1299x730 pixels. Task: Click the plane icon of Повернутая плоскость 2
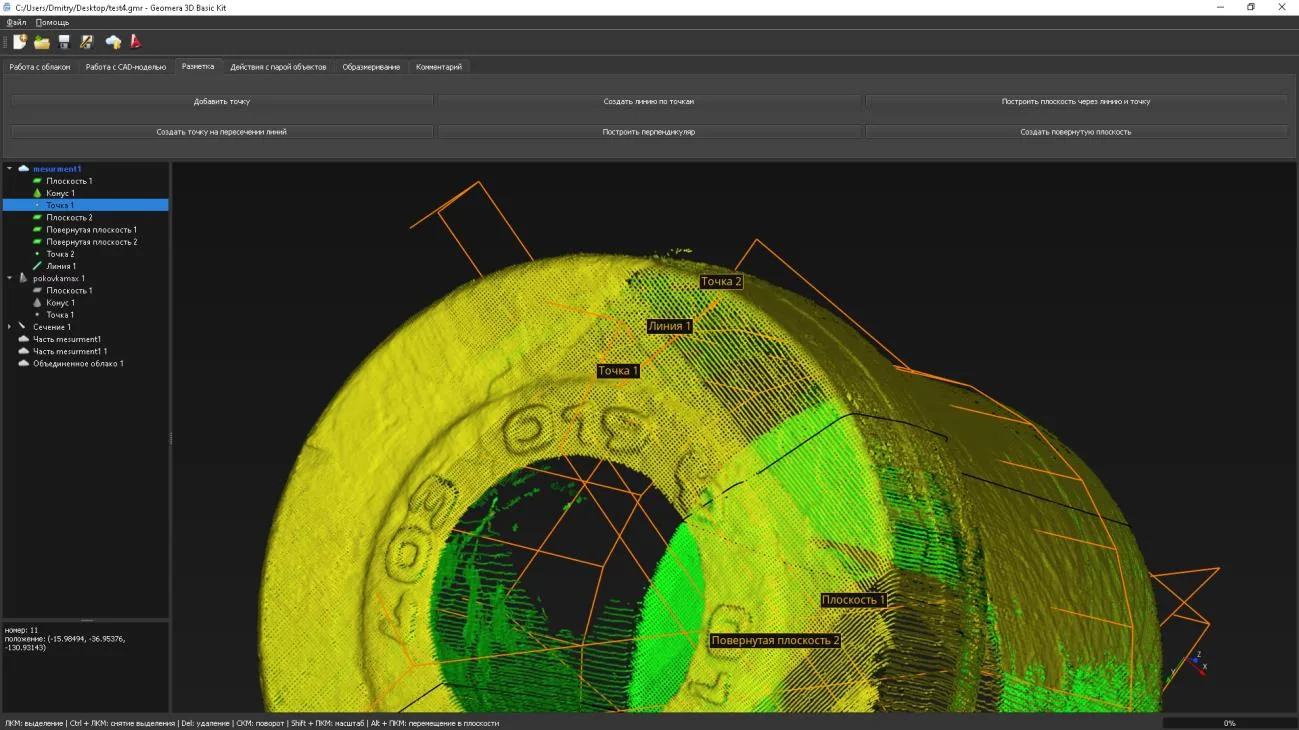(38, 242)
